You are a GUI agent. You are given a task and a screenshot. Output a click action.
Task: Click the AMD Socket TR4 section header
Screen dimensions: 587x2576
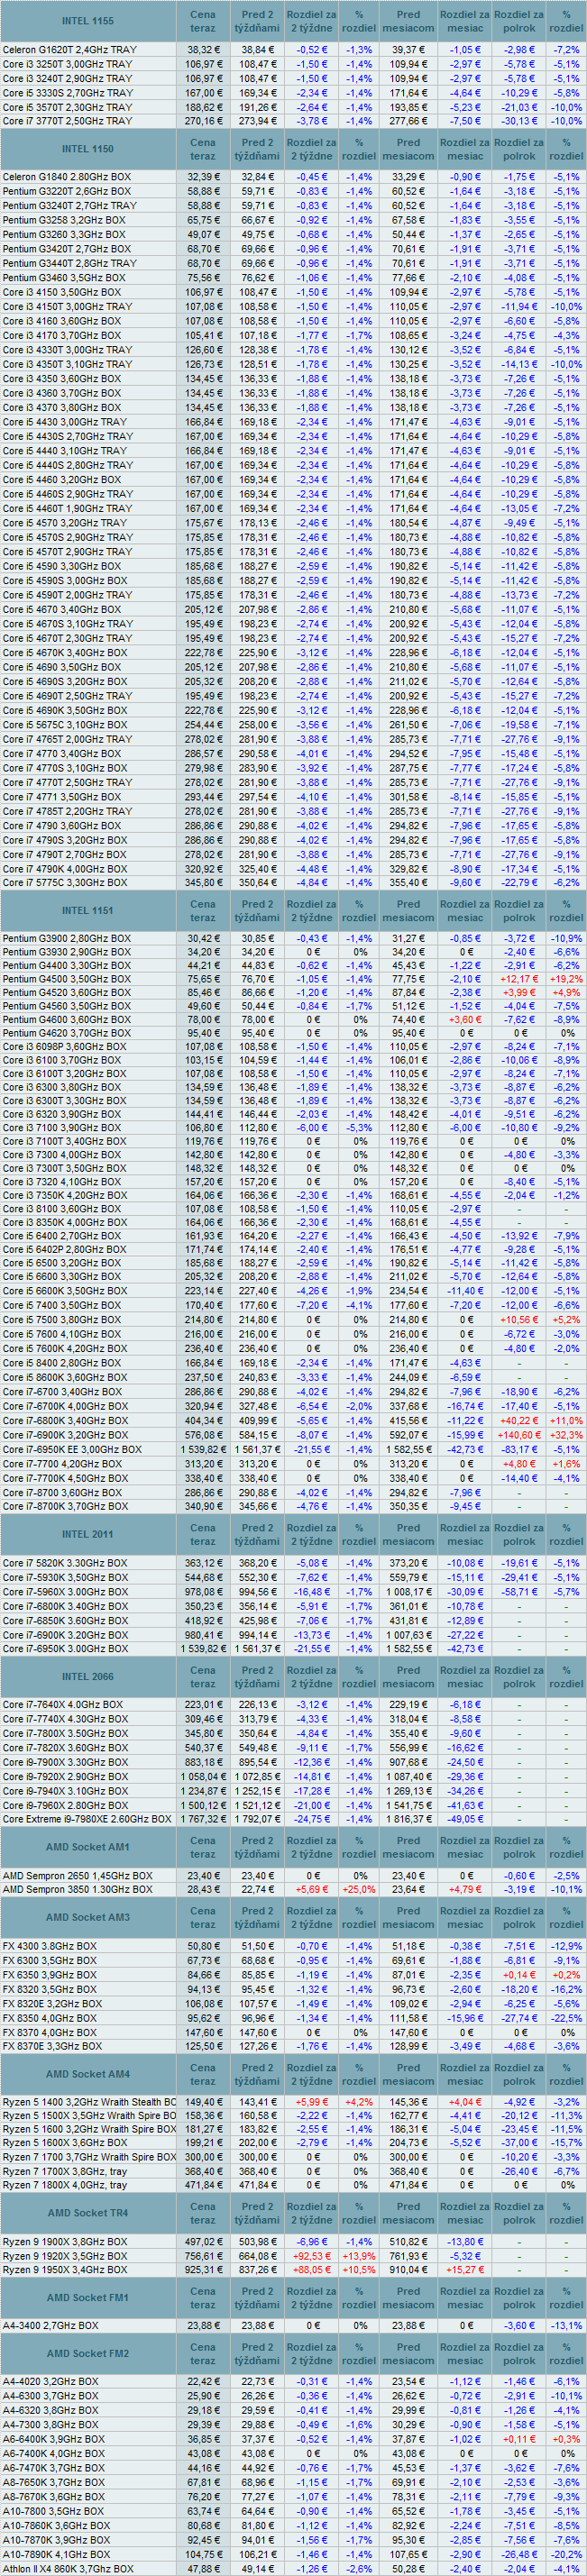88,2213
